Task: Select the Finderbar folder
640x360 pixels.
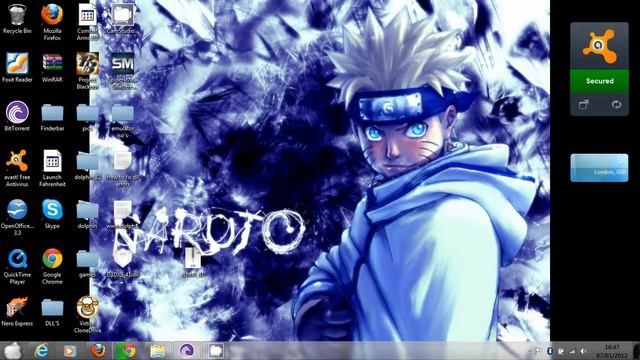Action: click(x=52, y=117)
